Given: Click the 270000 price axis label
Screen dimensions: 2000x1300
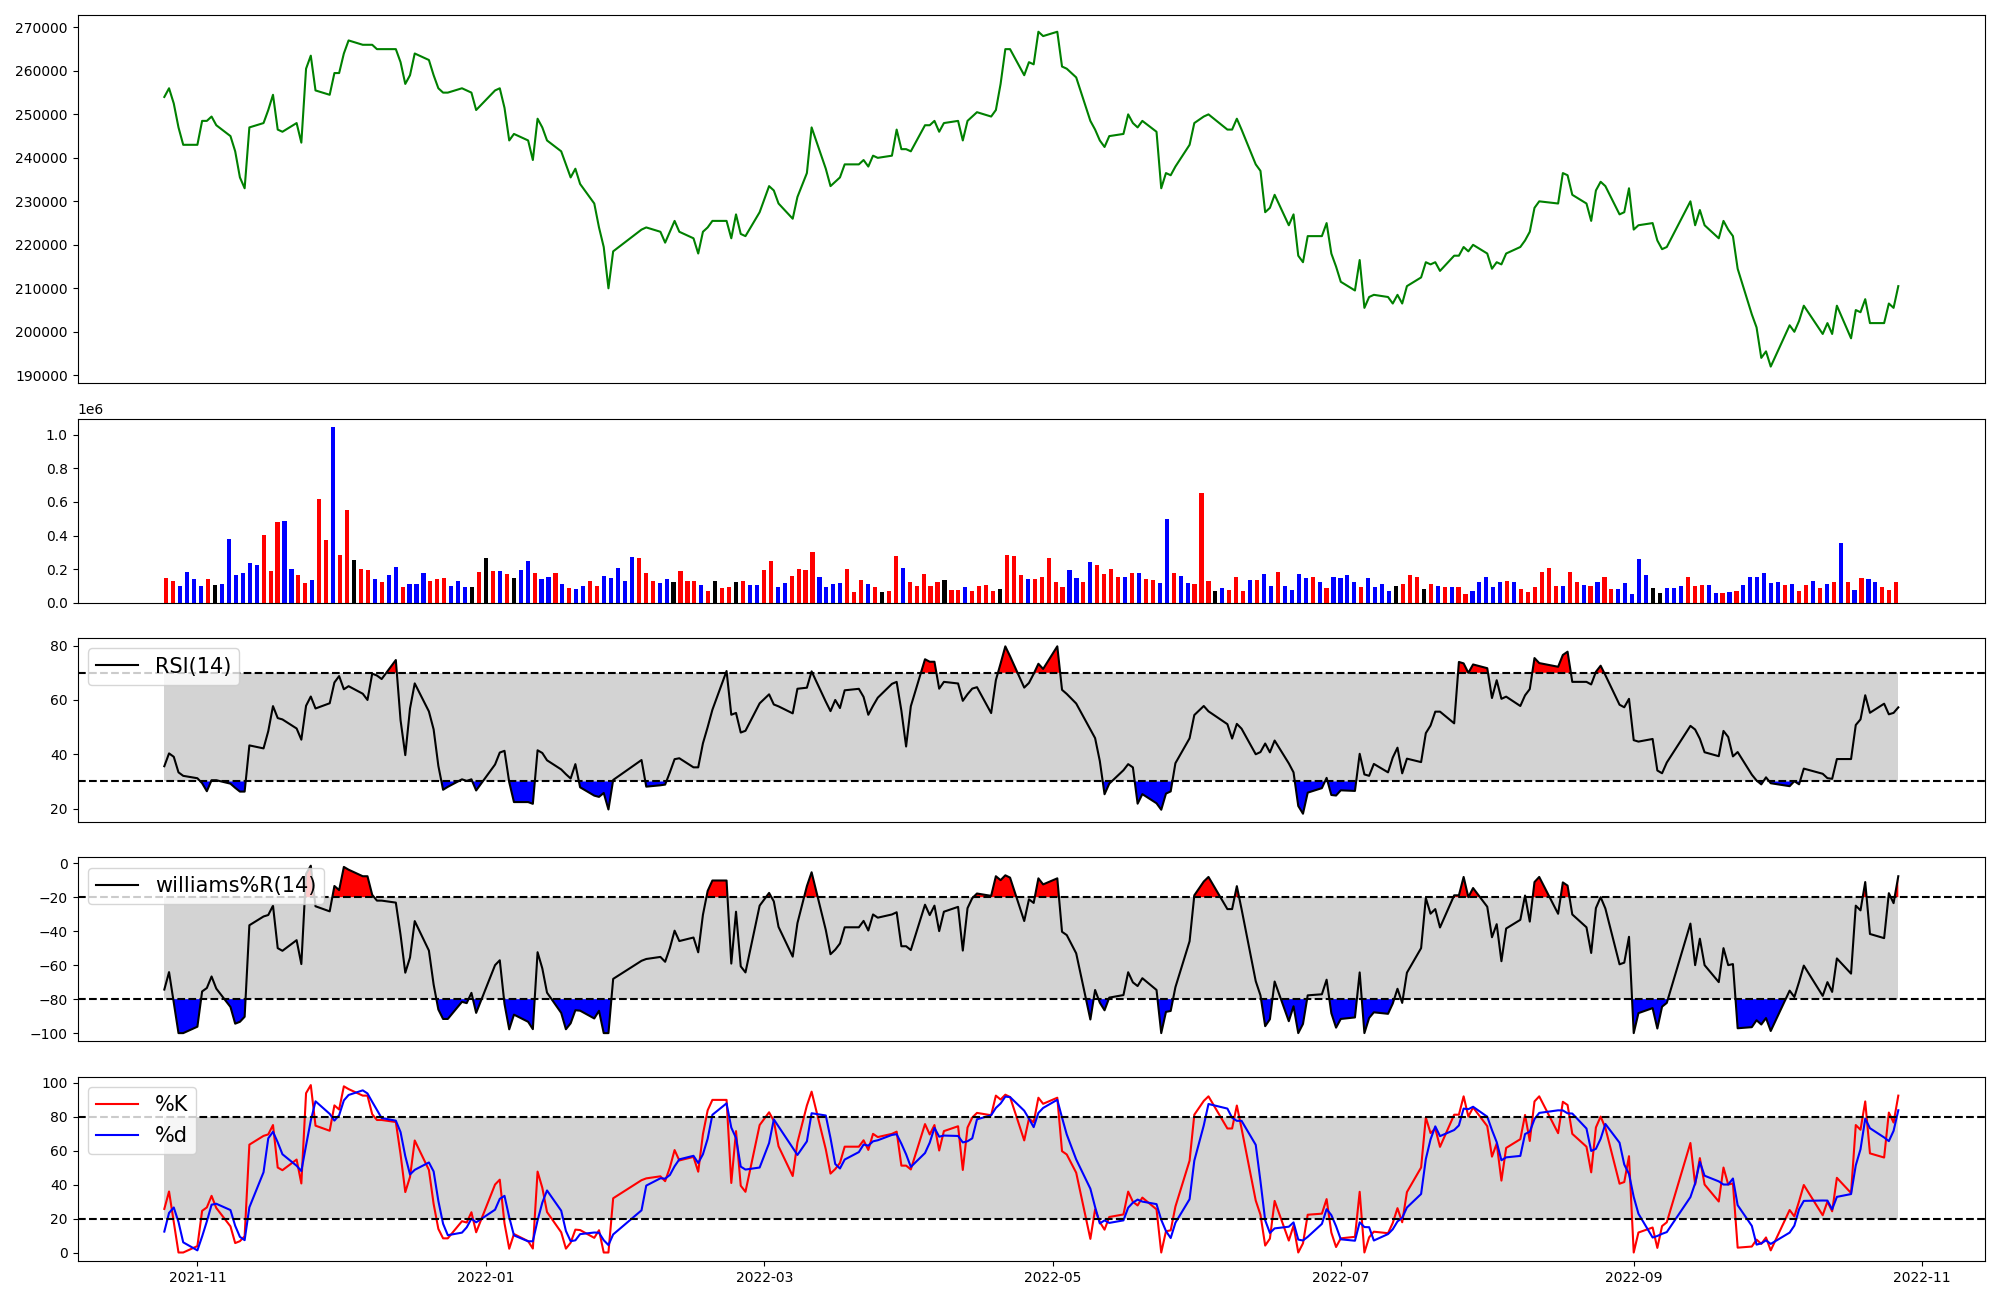Looking at the screenshot, I should (41, 28).
